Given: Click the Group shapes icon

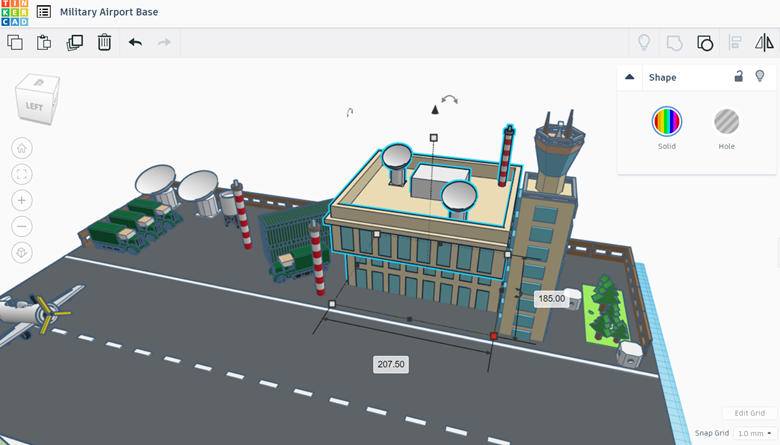Looking at the screenshot, I should (x=675, y=43).
